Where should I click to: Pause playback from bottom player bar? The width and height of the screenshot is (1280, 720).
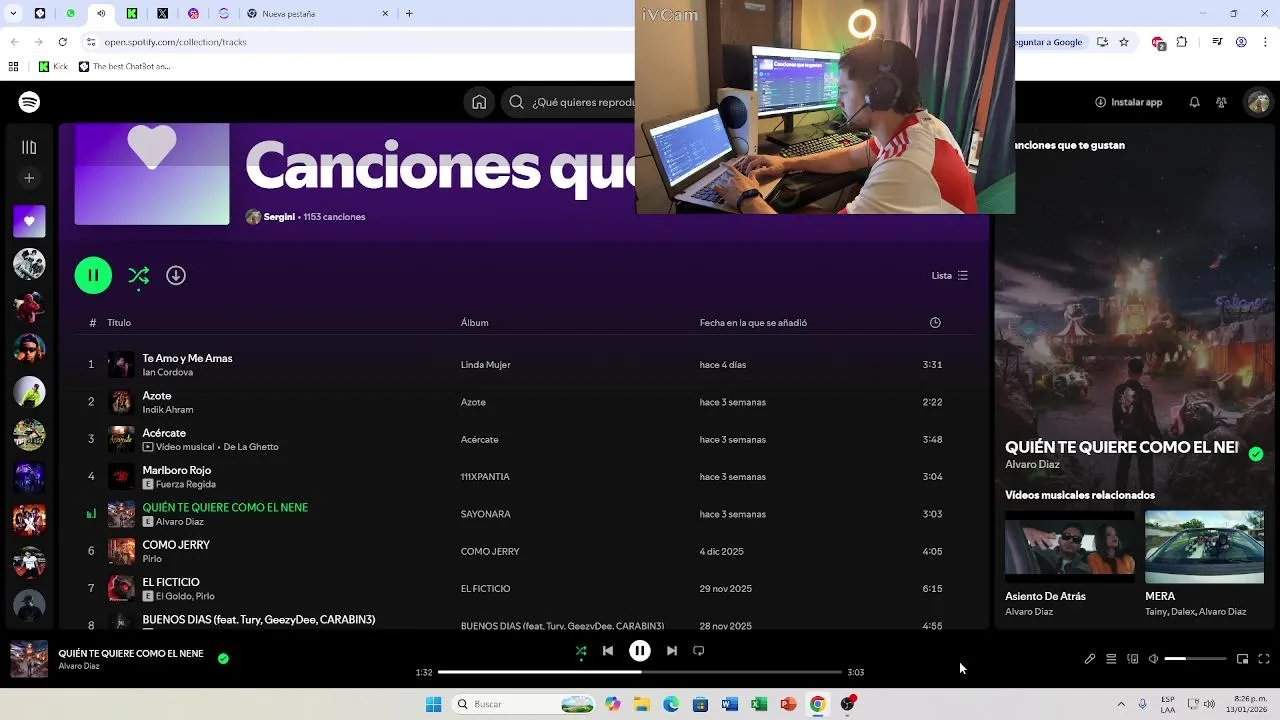[640, 651]
